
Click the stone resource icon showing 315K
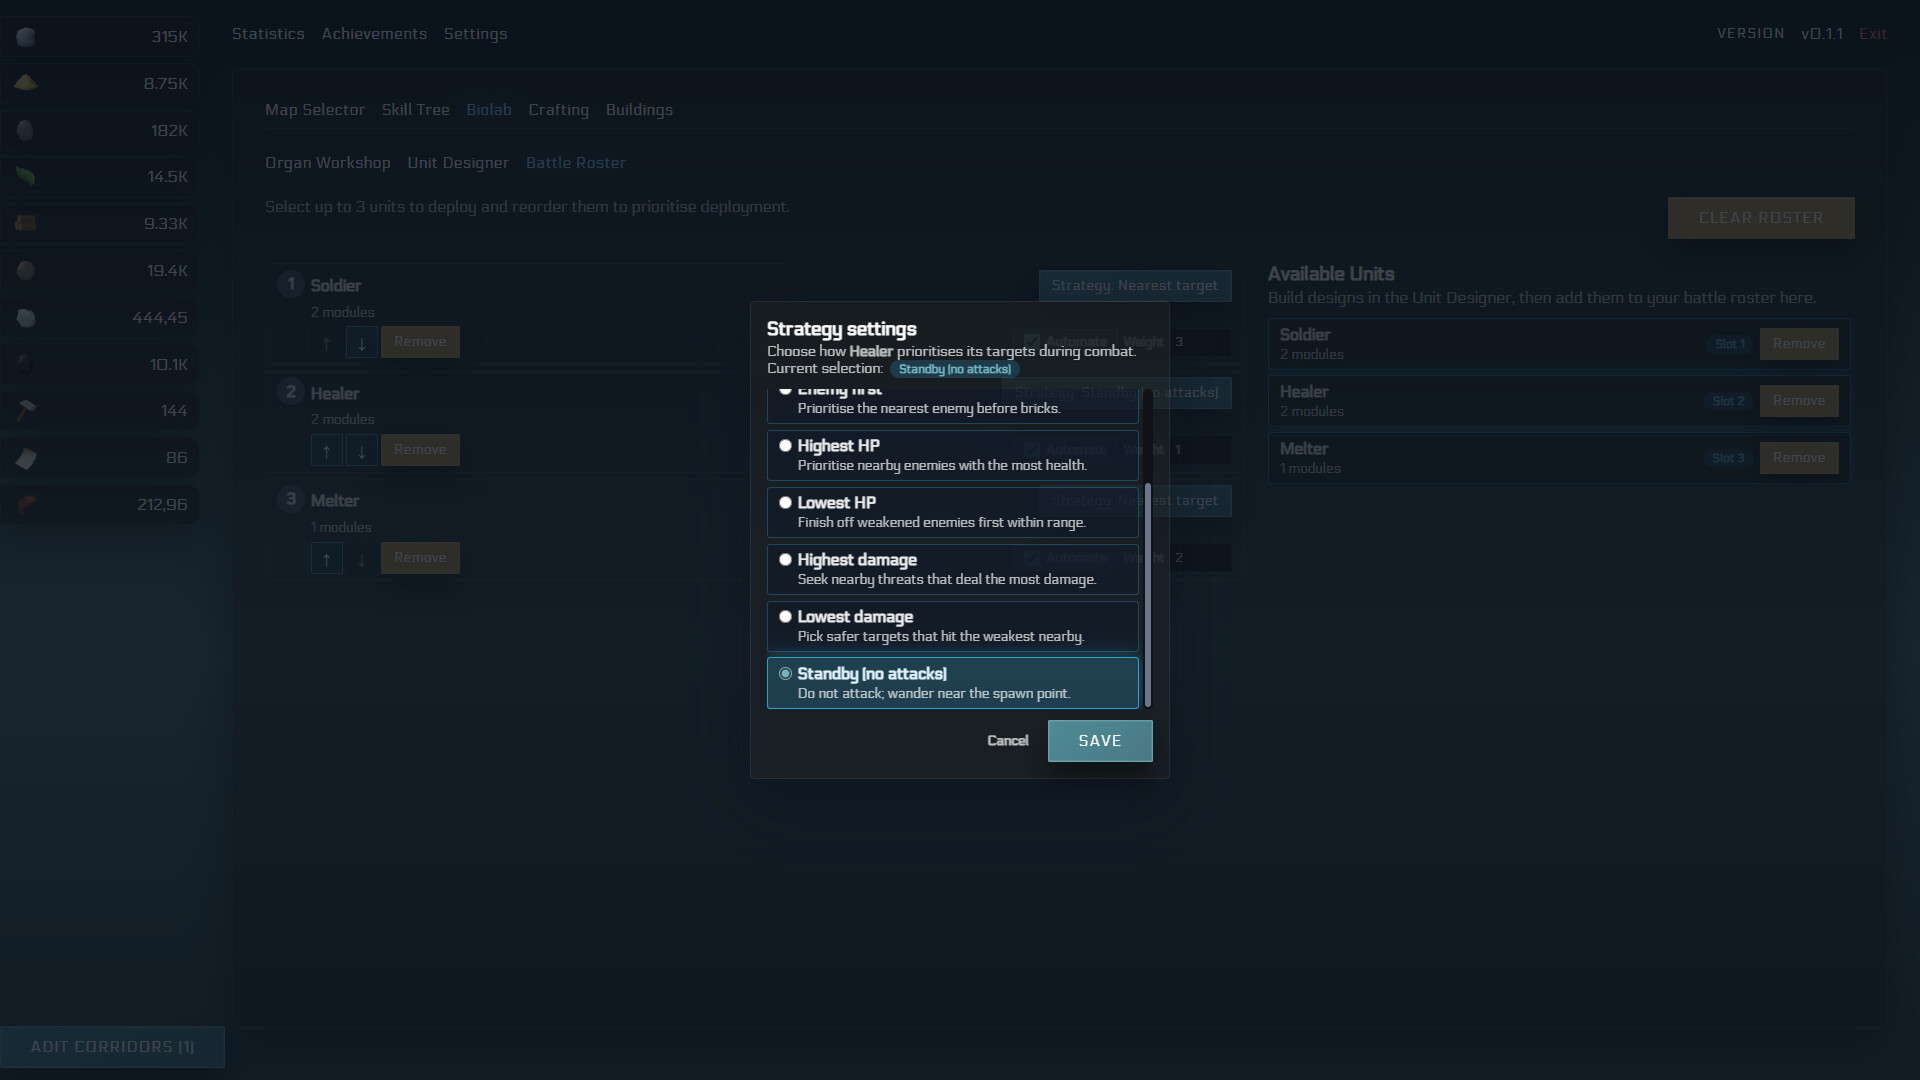point(27,37)
